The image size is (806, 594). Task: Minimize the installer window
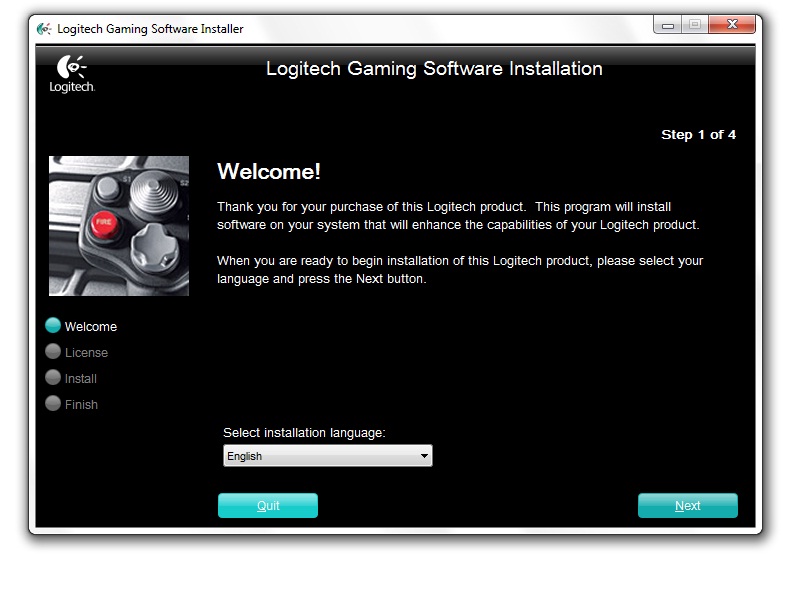(668, 25)
